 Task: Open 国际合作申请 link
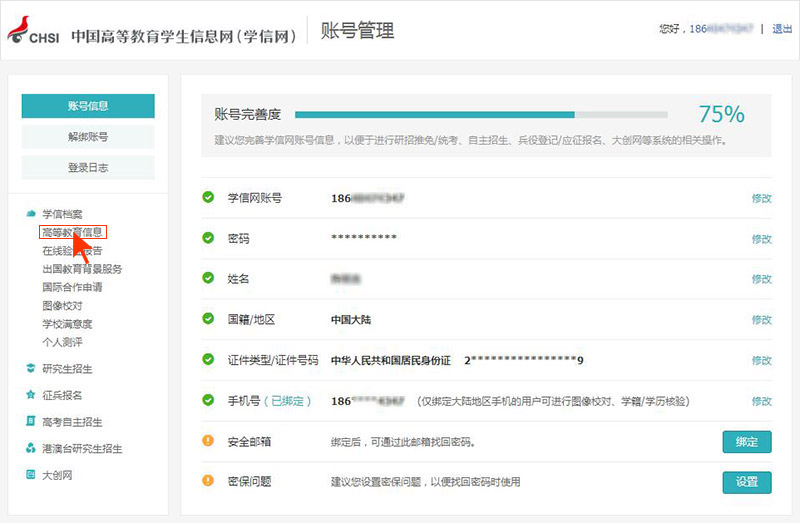pos(72,287)
